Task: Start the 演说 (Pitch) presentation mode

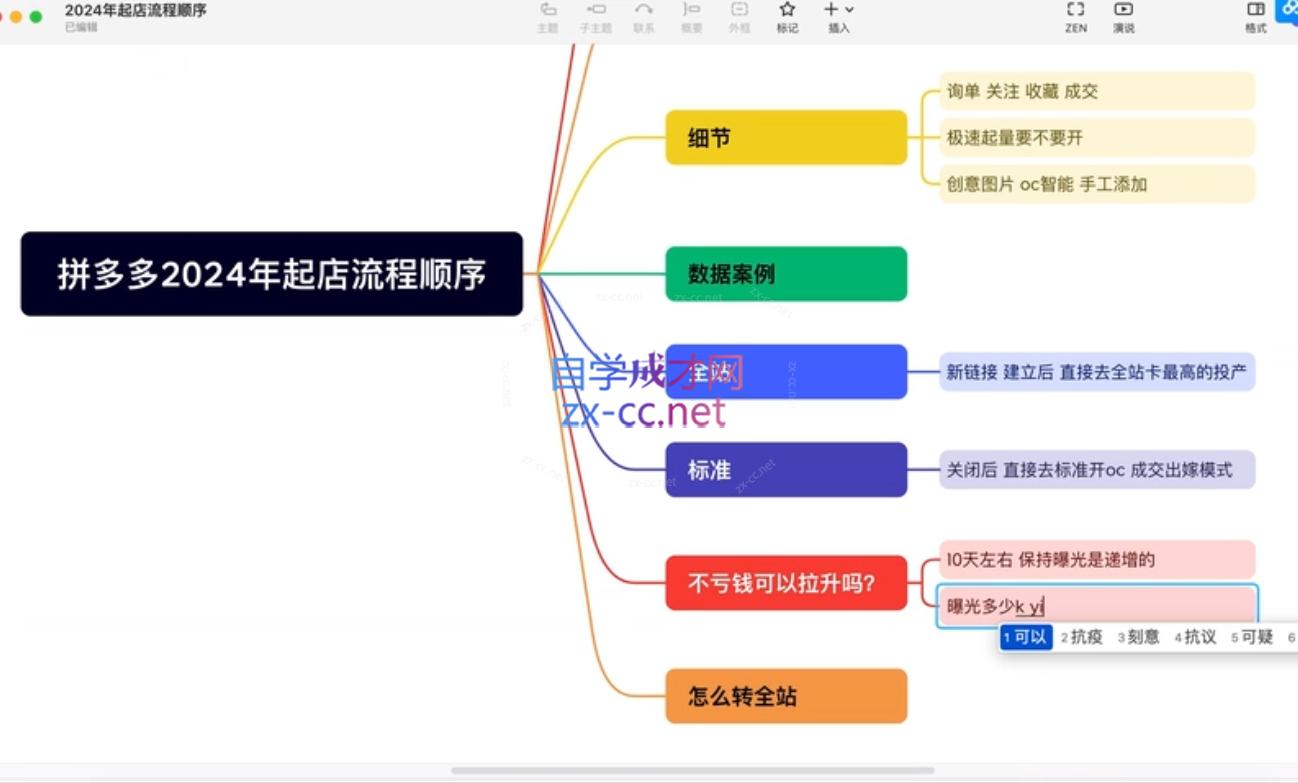Action: point(1124,10)
